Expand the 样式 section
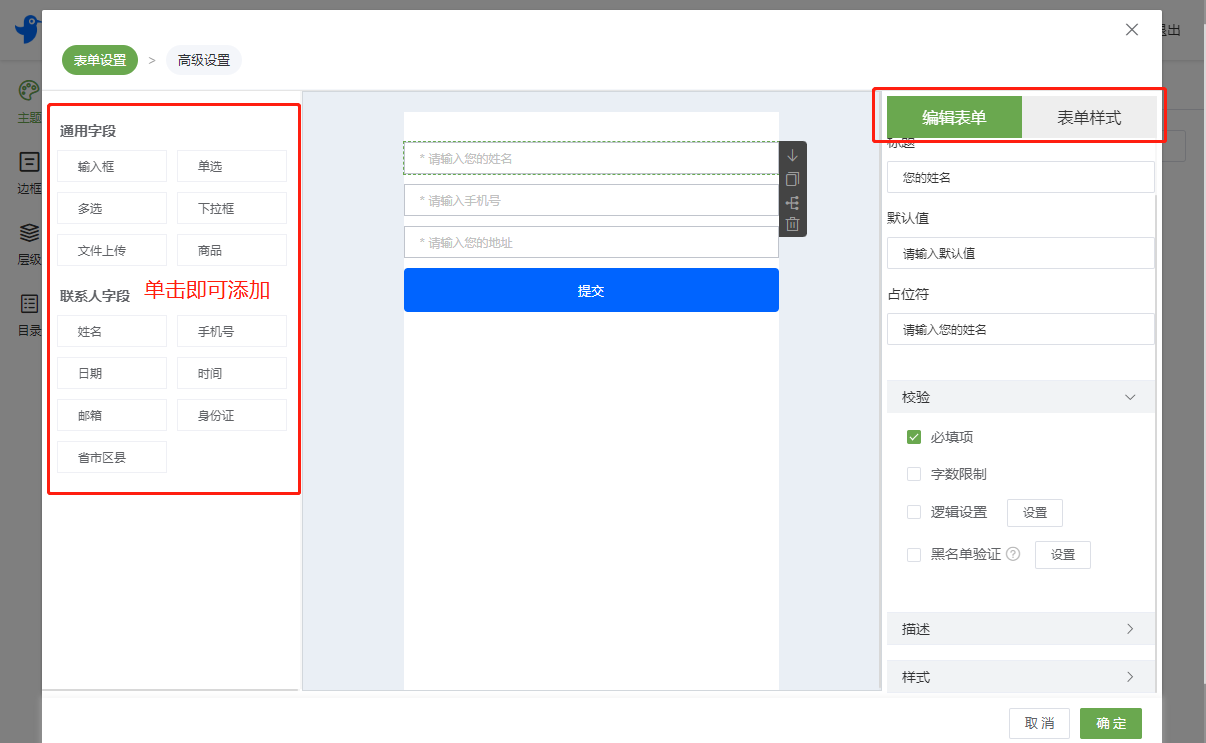The image size is (1206, 743). (1020, 677)
